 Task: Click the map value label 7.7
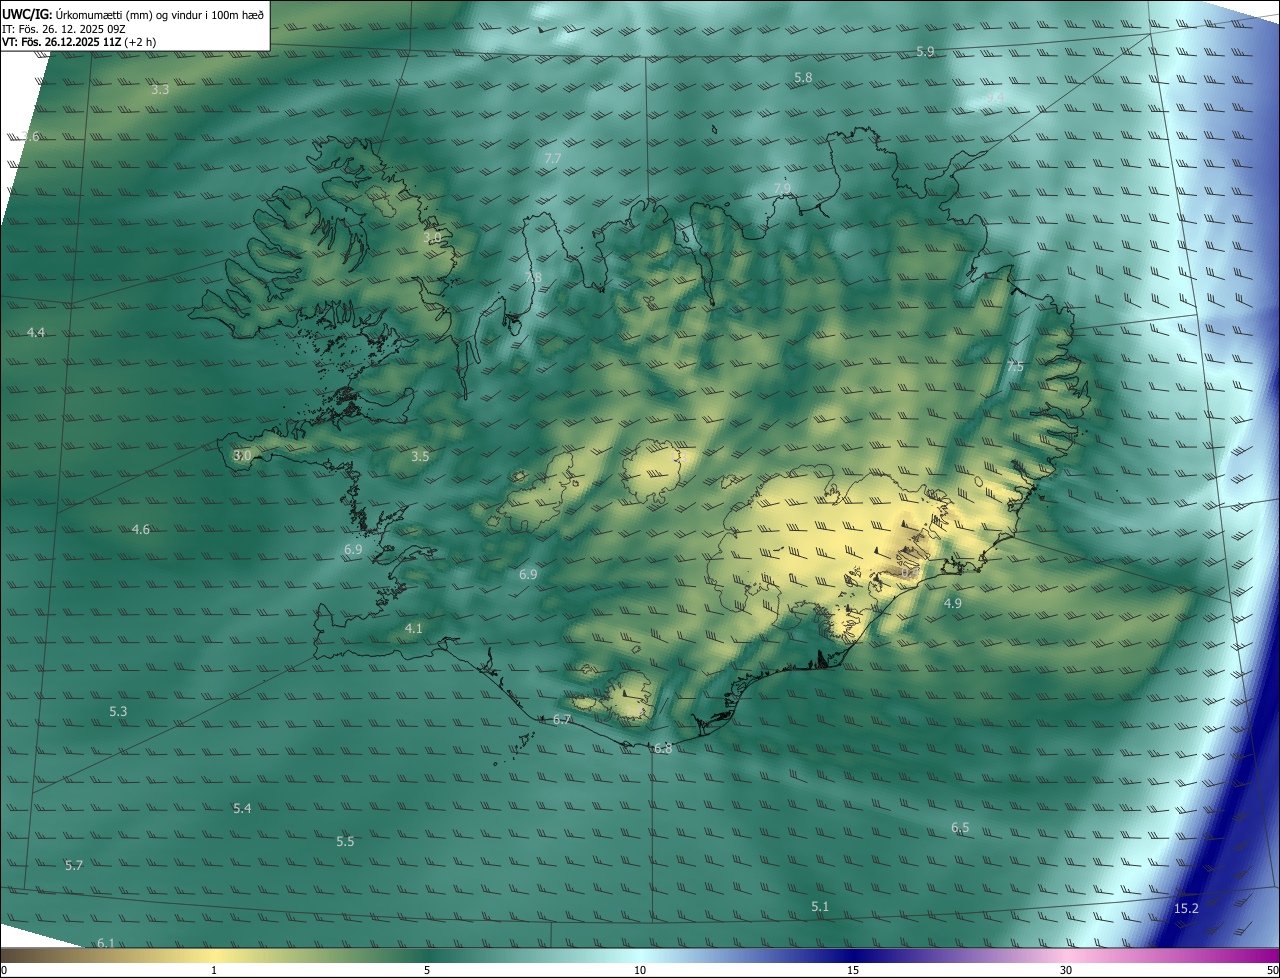tap(552, 159)
